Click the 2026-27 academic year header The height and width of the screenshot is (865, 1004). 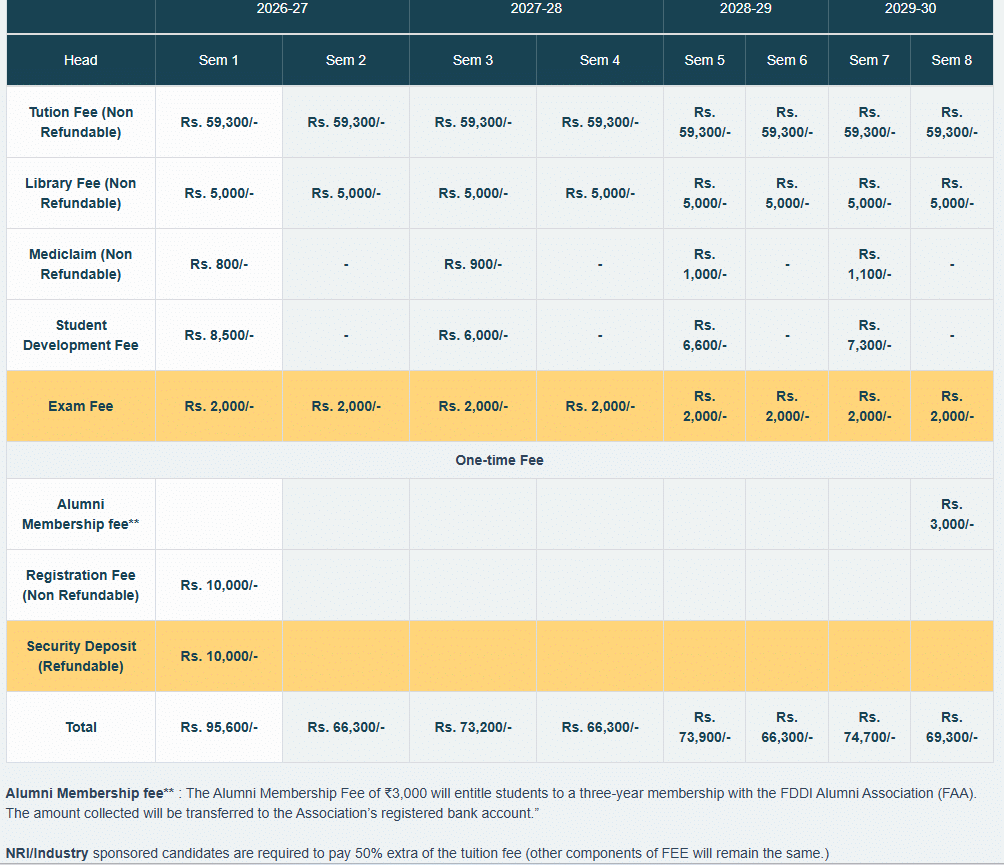(x=282, y=9)
